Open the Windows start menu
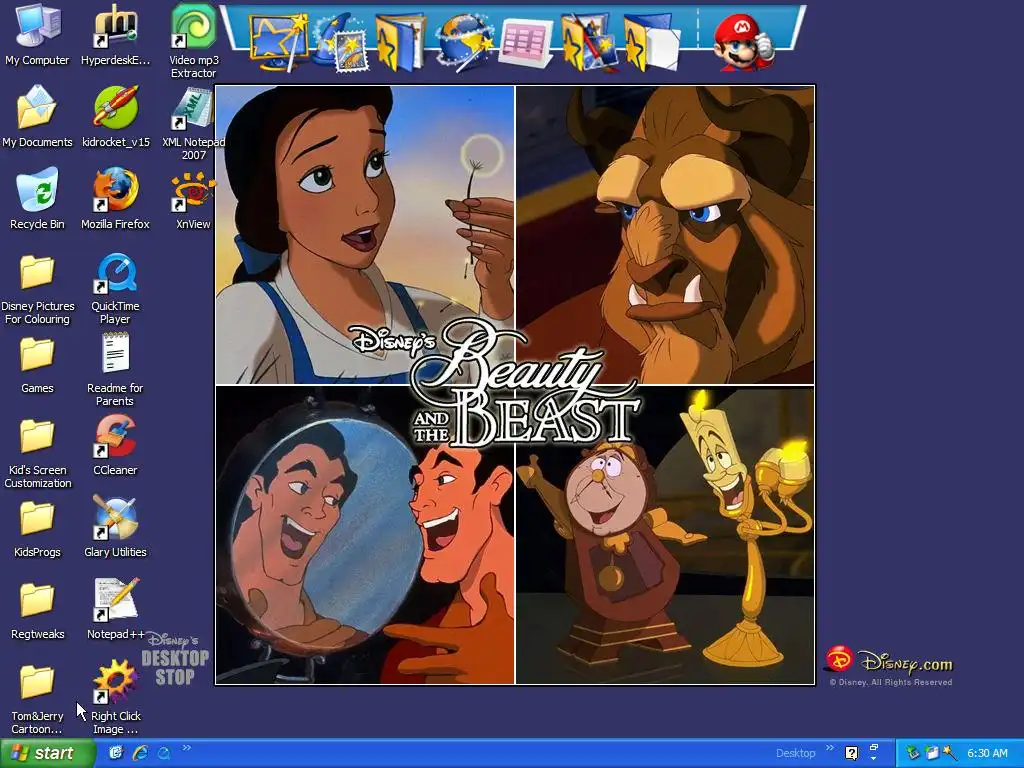The height and width of the screenshot is (768, 1024). (x=47, y=754)
